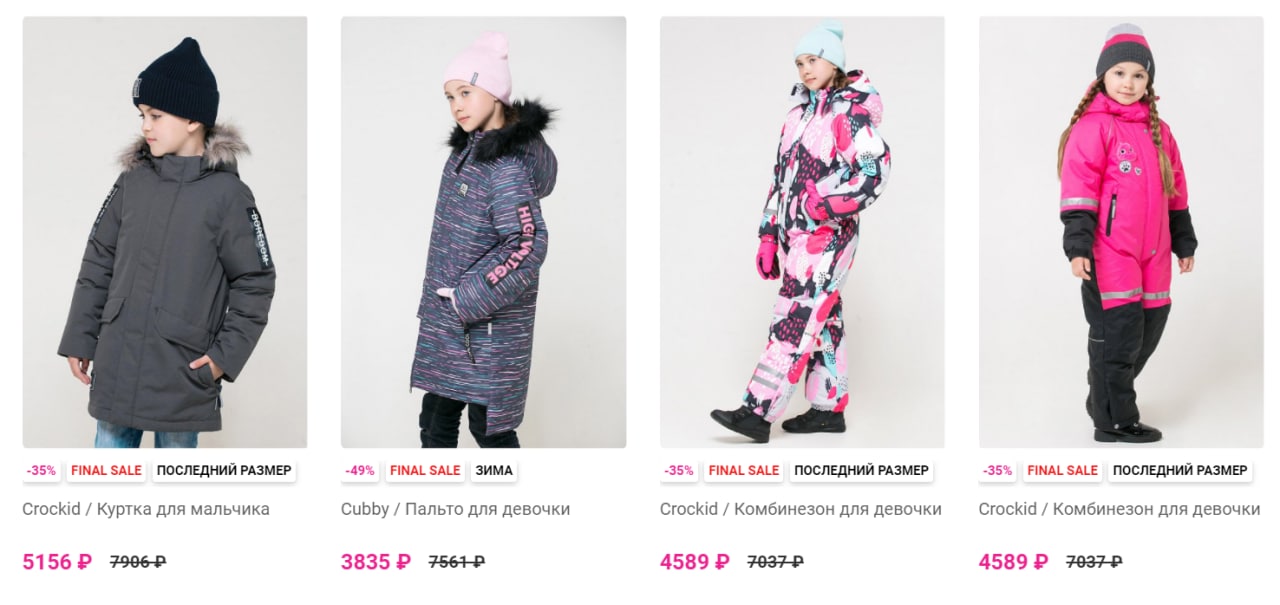Open Crockid / Куртка для мальчика link
Screen dimensions: 1280x605
tap(146, 509)
